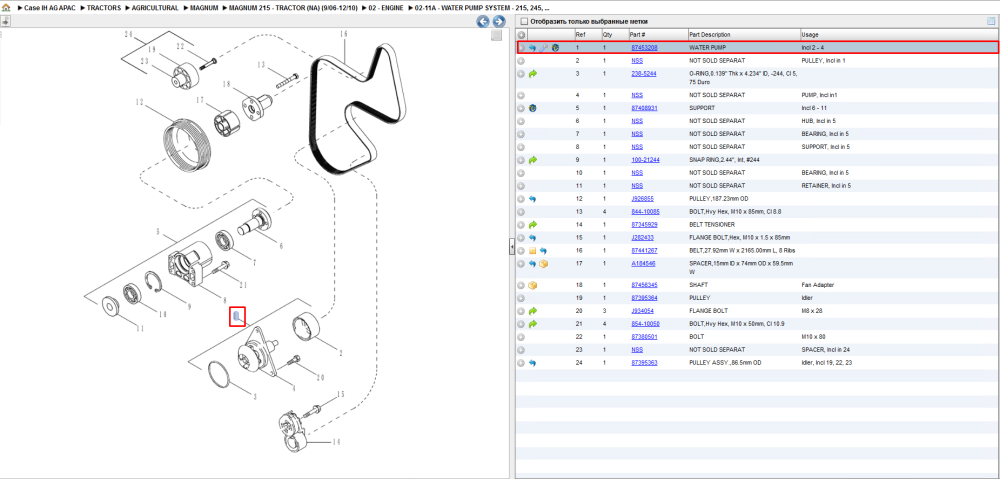Click the gray circle on row 4 PUMP
Image resolution: width=1000 pixels, height=479 pixels.
(x=521, y=95)
